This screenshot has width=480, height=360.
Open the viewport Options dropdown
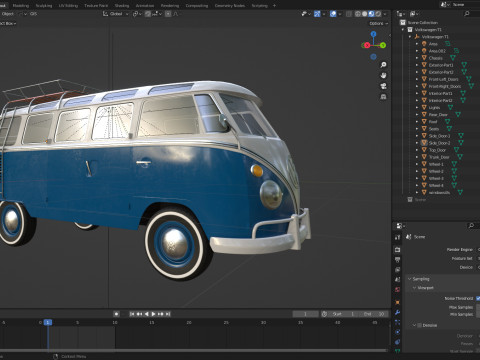(x=379, y=23)
